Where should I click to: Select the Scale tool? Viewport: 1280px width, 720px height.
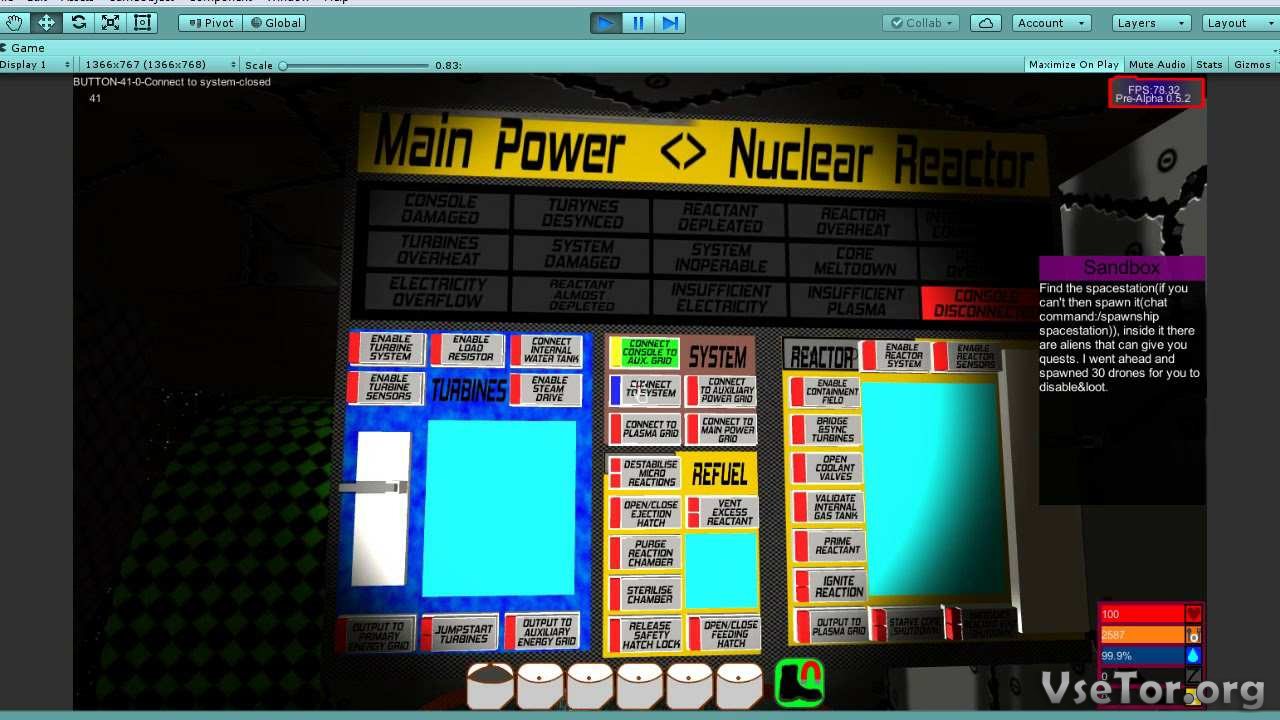tap(111, 23)
